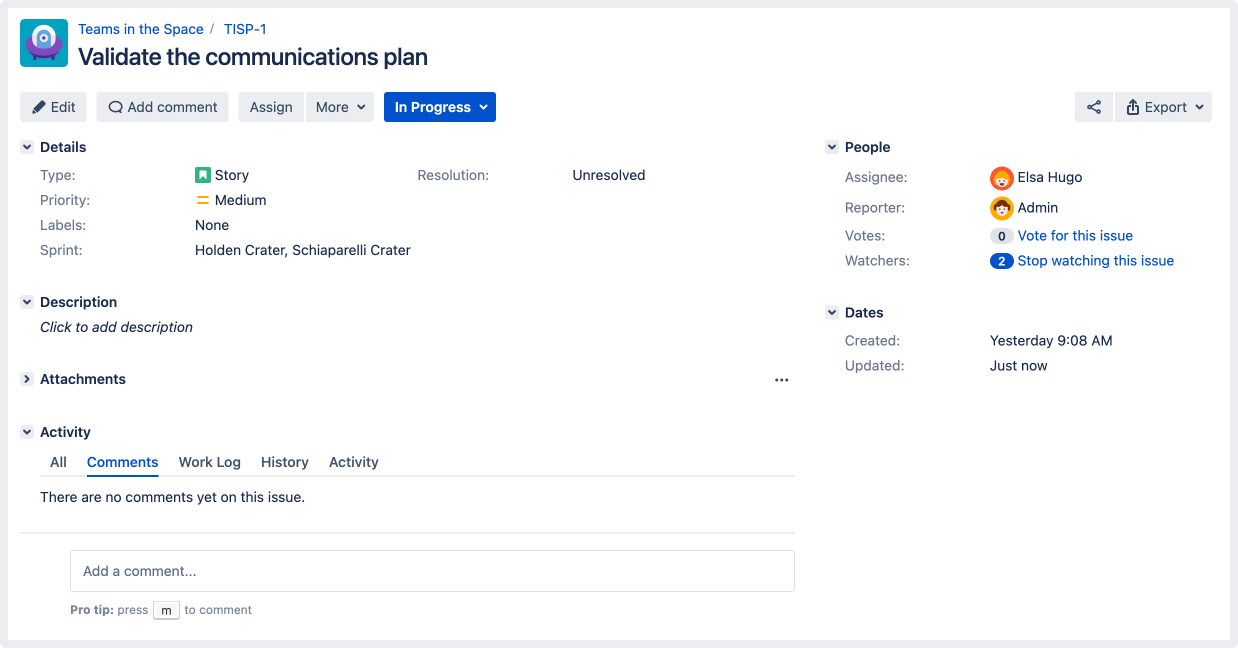The width and height of the screenshot is (1238, 648).
Task: Collapse the Activity section
Action: tap(27, 432)
